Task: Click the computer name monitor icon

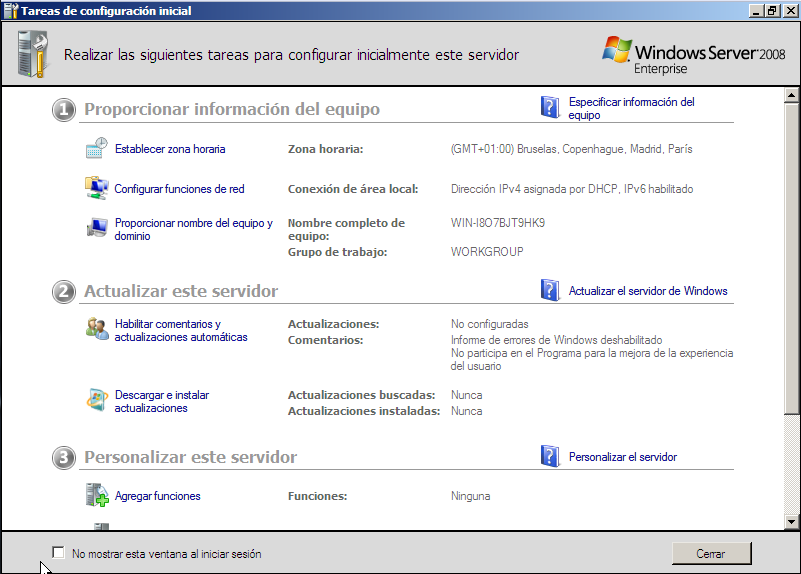Action: click(x=97, y=227)
